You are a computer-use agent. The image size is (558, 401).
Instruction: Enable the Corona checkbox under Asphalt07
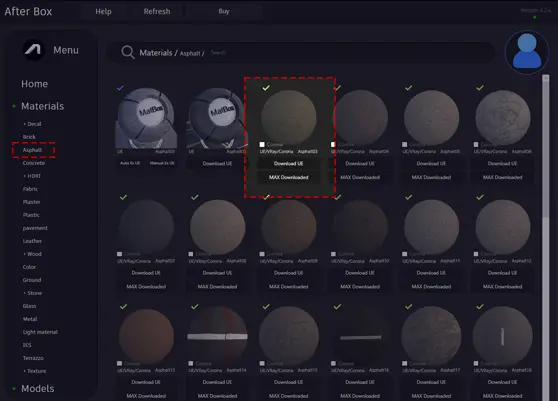coord(120,254)
